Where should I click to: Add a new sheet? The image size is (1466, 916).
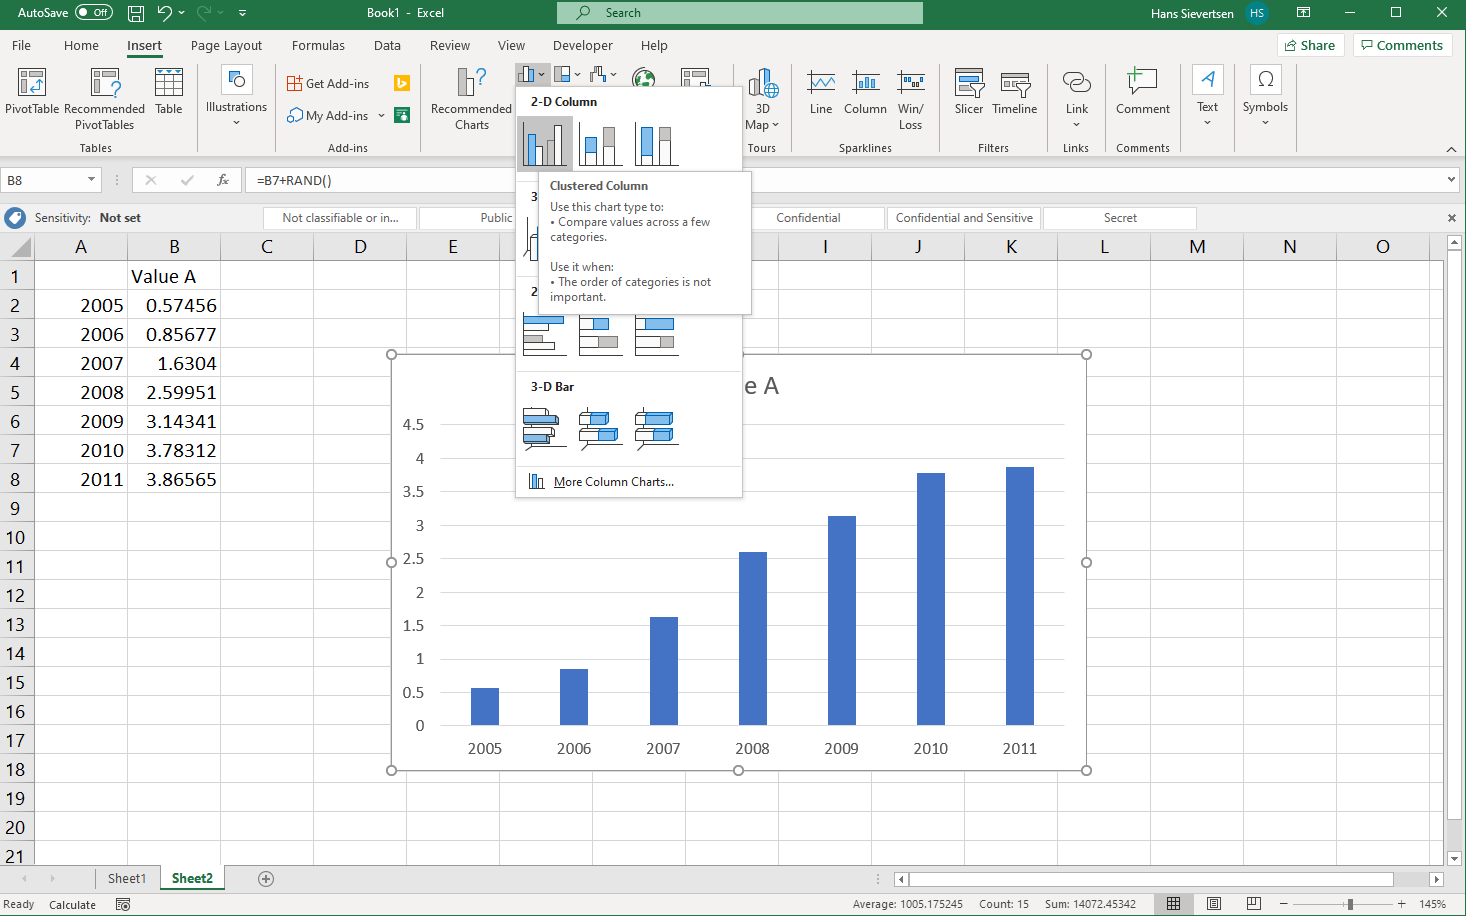[x=266, y=879]
